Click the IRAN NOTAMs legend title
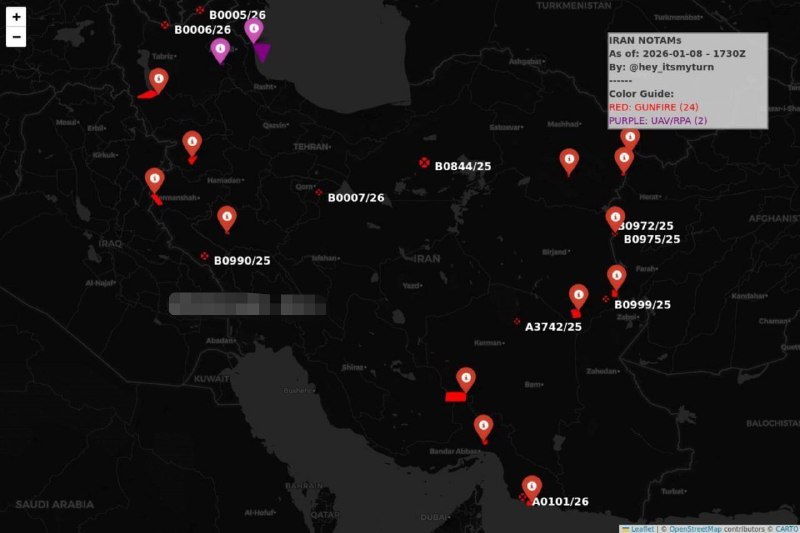 click(645, 40)
